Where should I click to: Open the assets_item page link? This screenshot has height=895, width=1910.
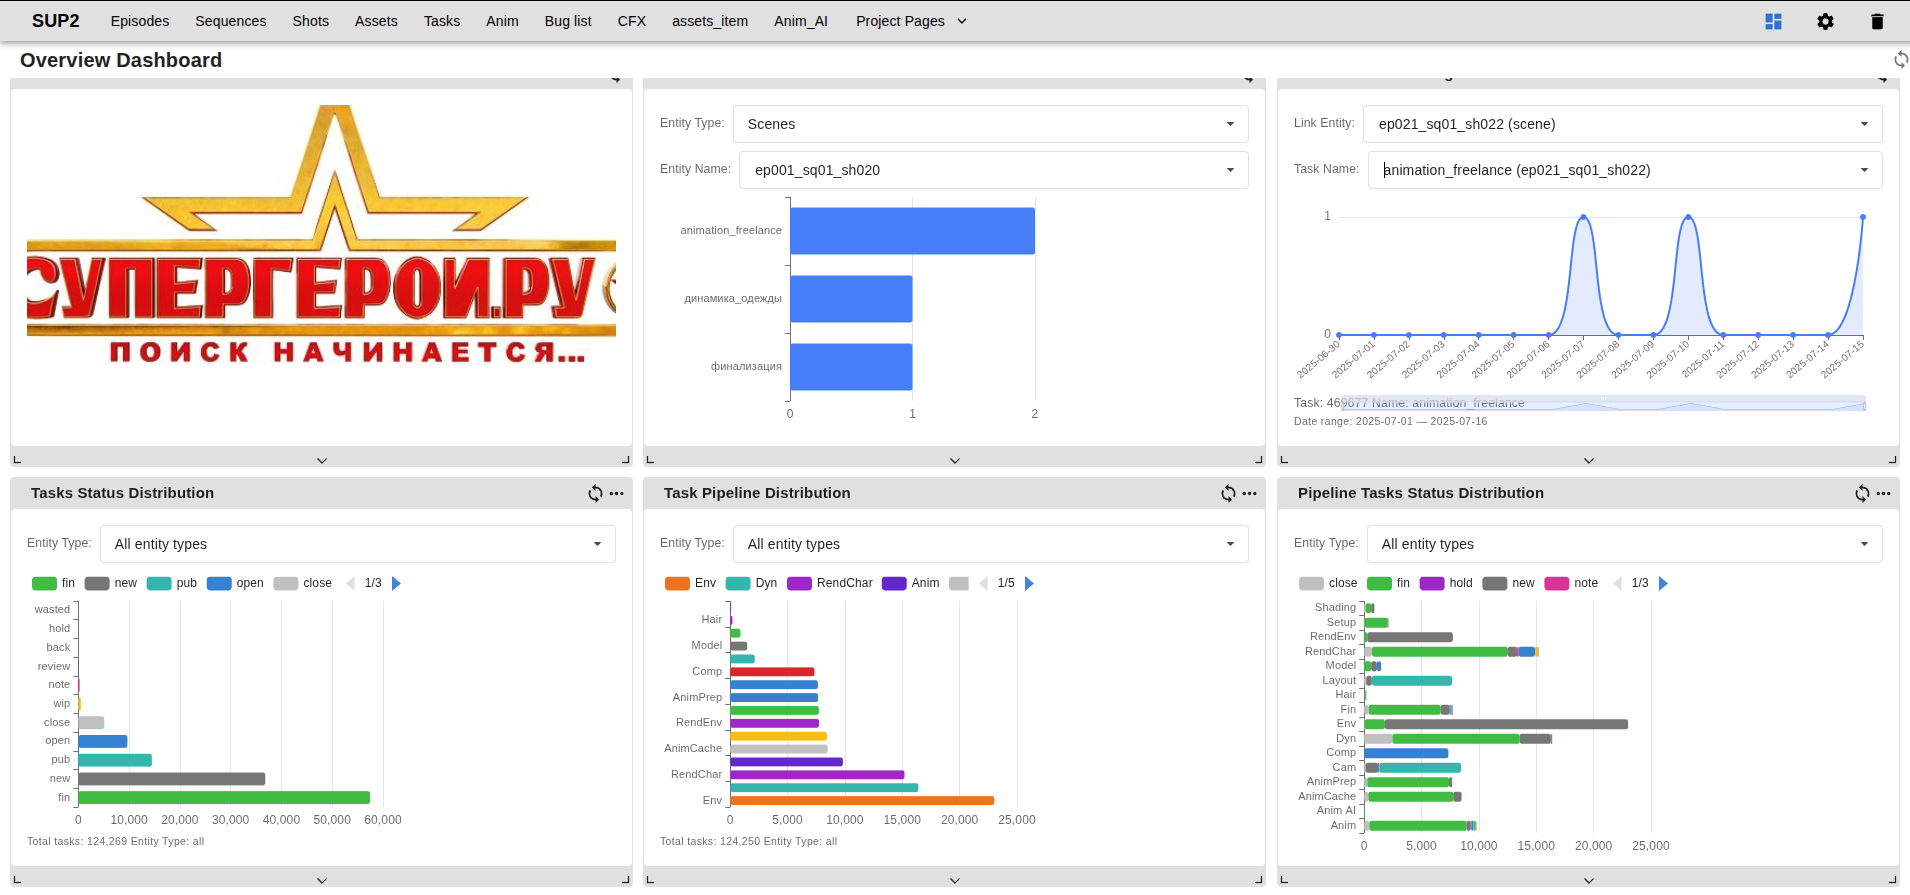(x=710, y=21)
